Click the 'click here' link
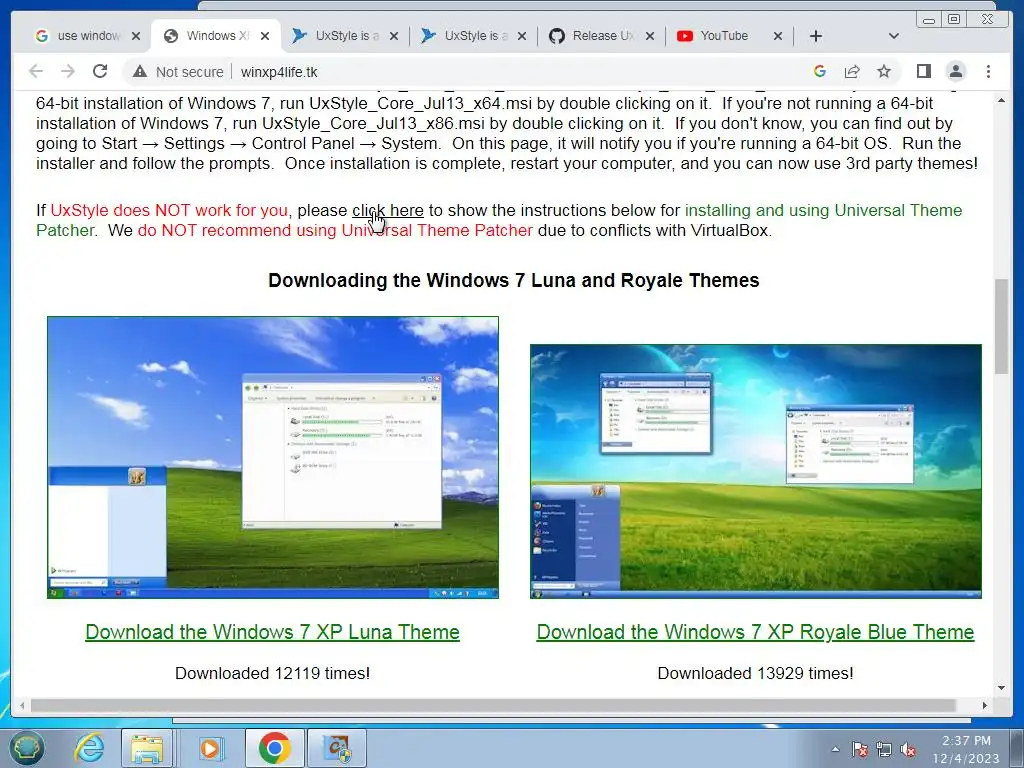1024x768 pixels. [388, 210]
